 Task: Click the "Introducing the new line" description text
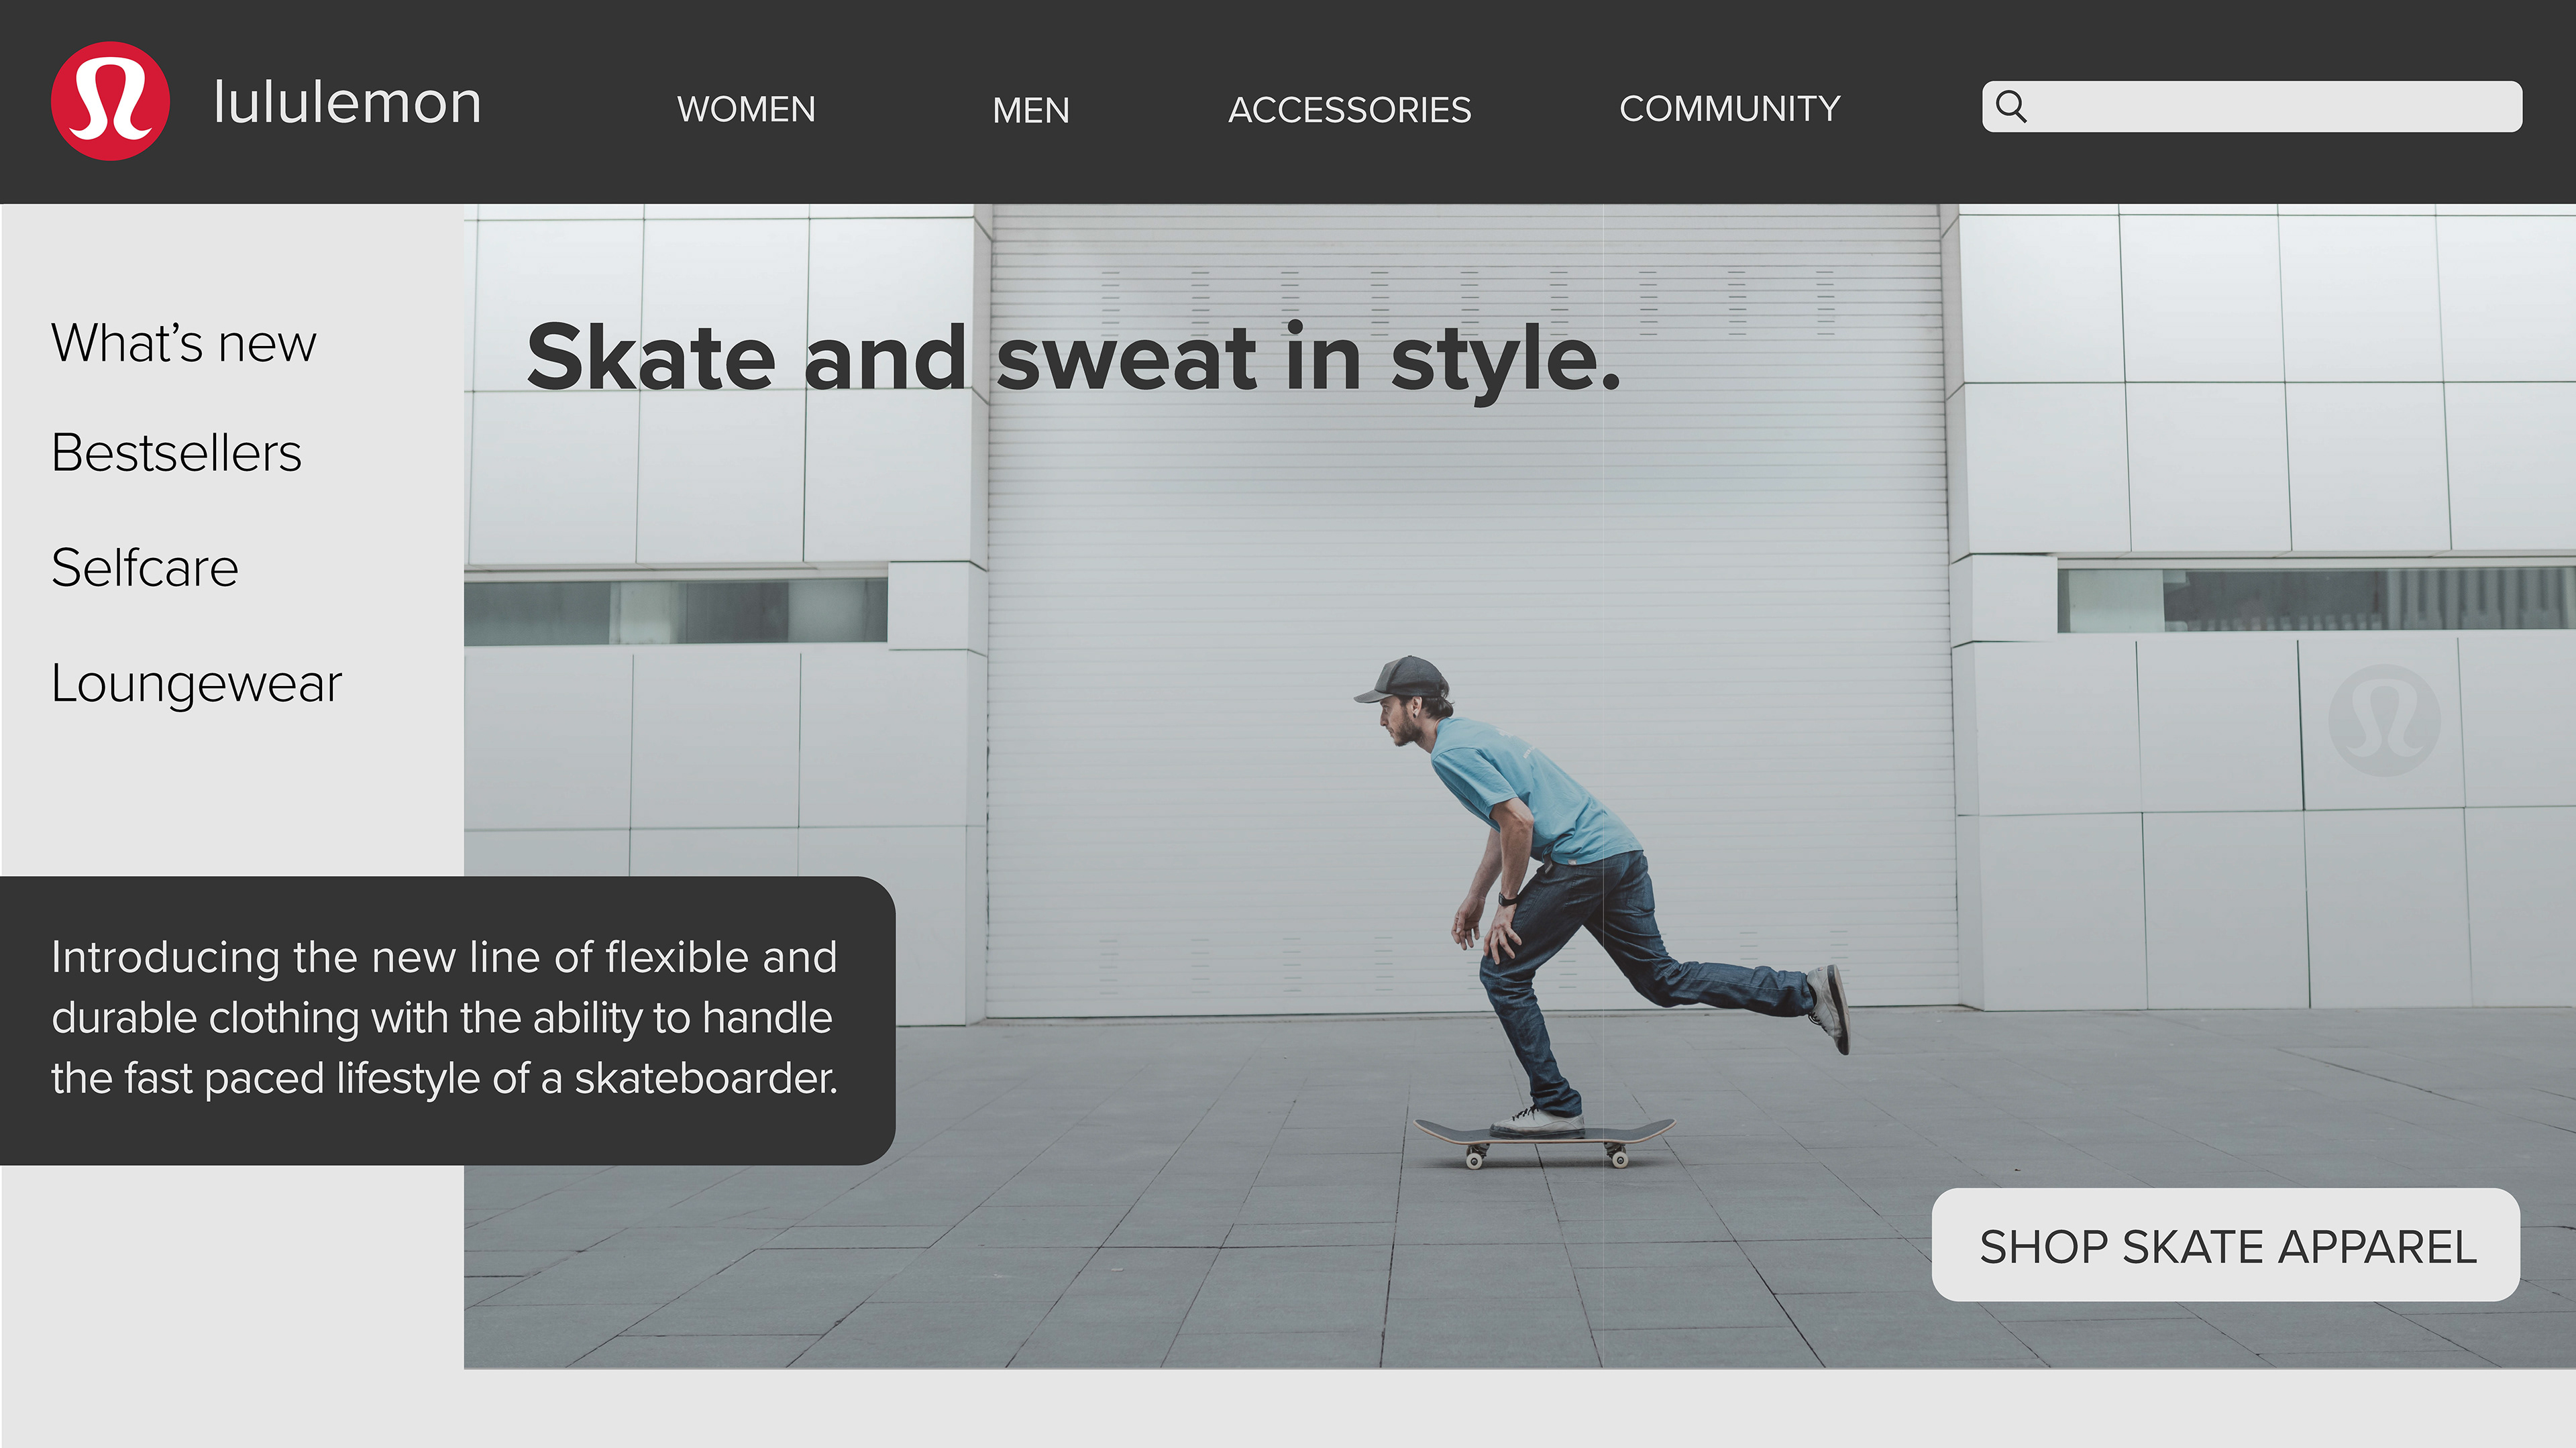point(444,1018)
